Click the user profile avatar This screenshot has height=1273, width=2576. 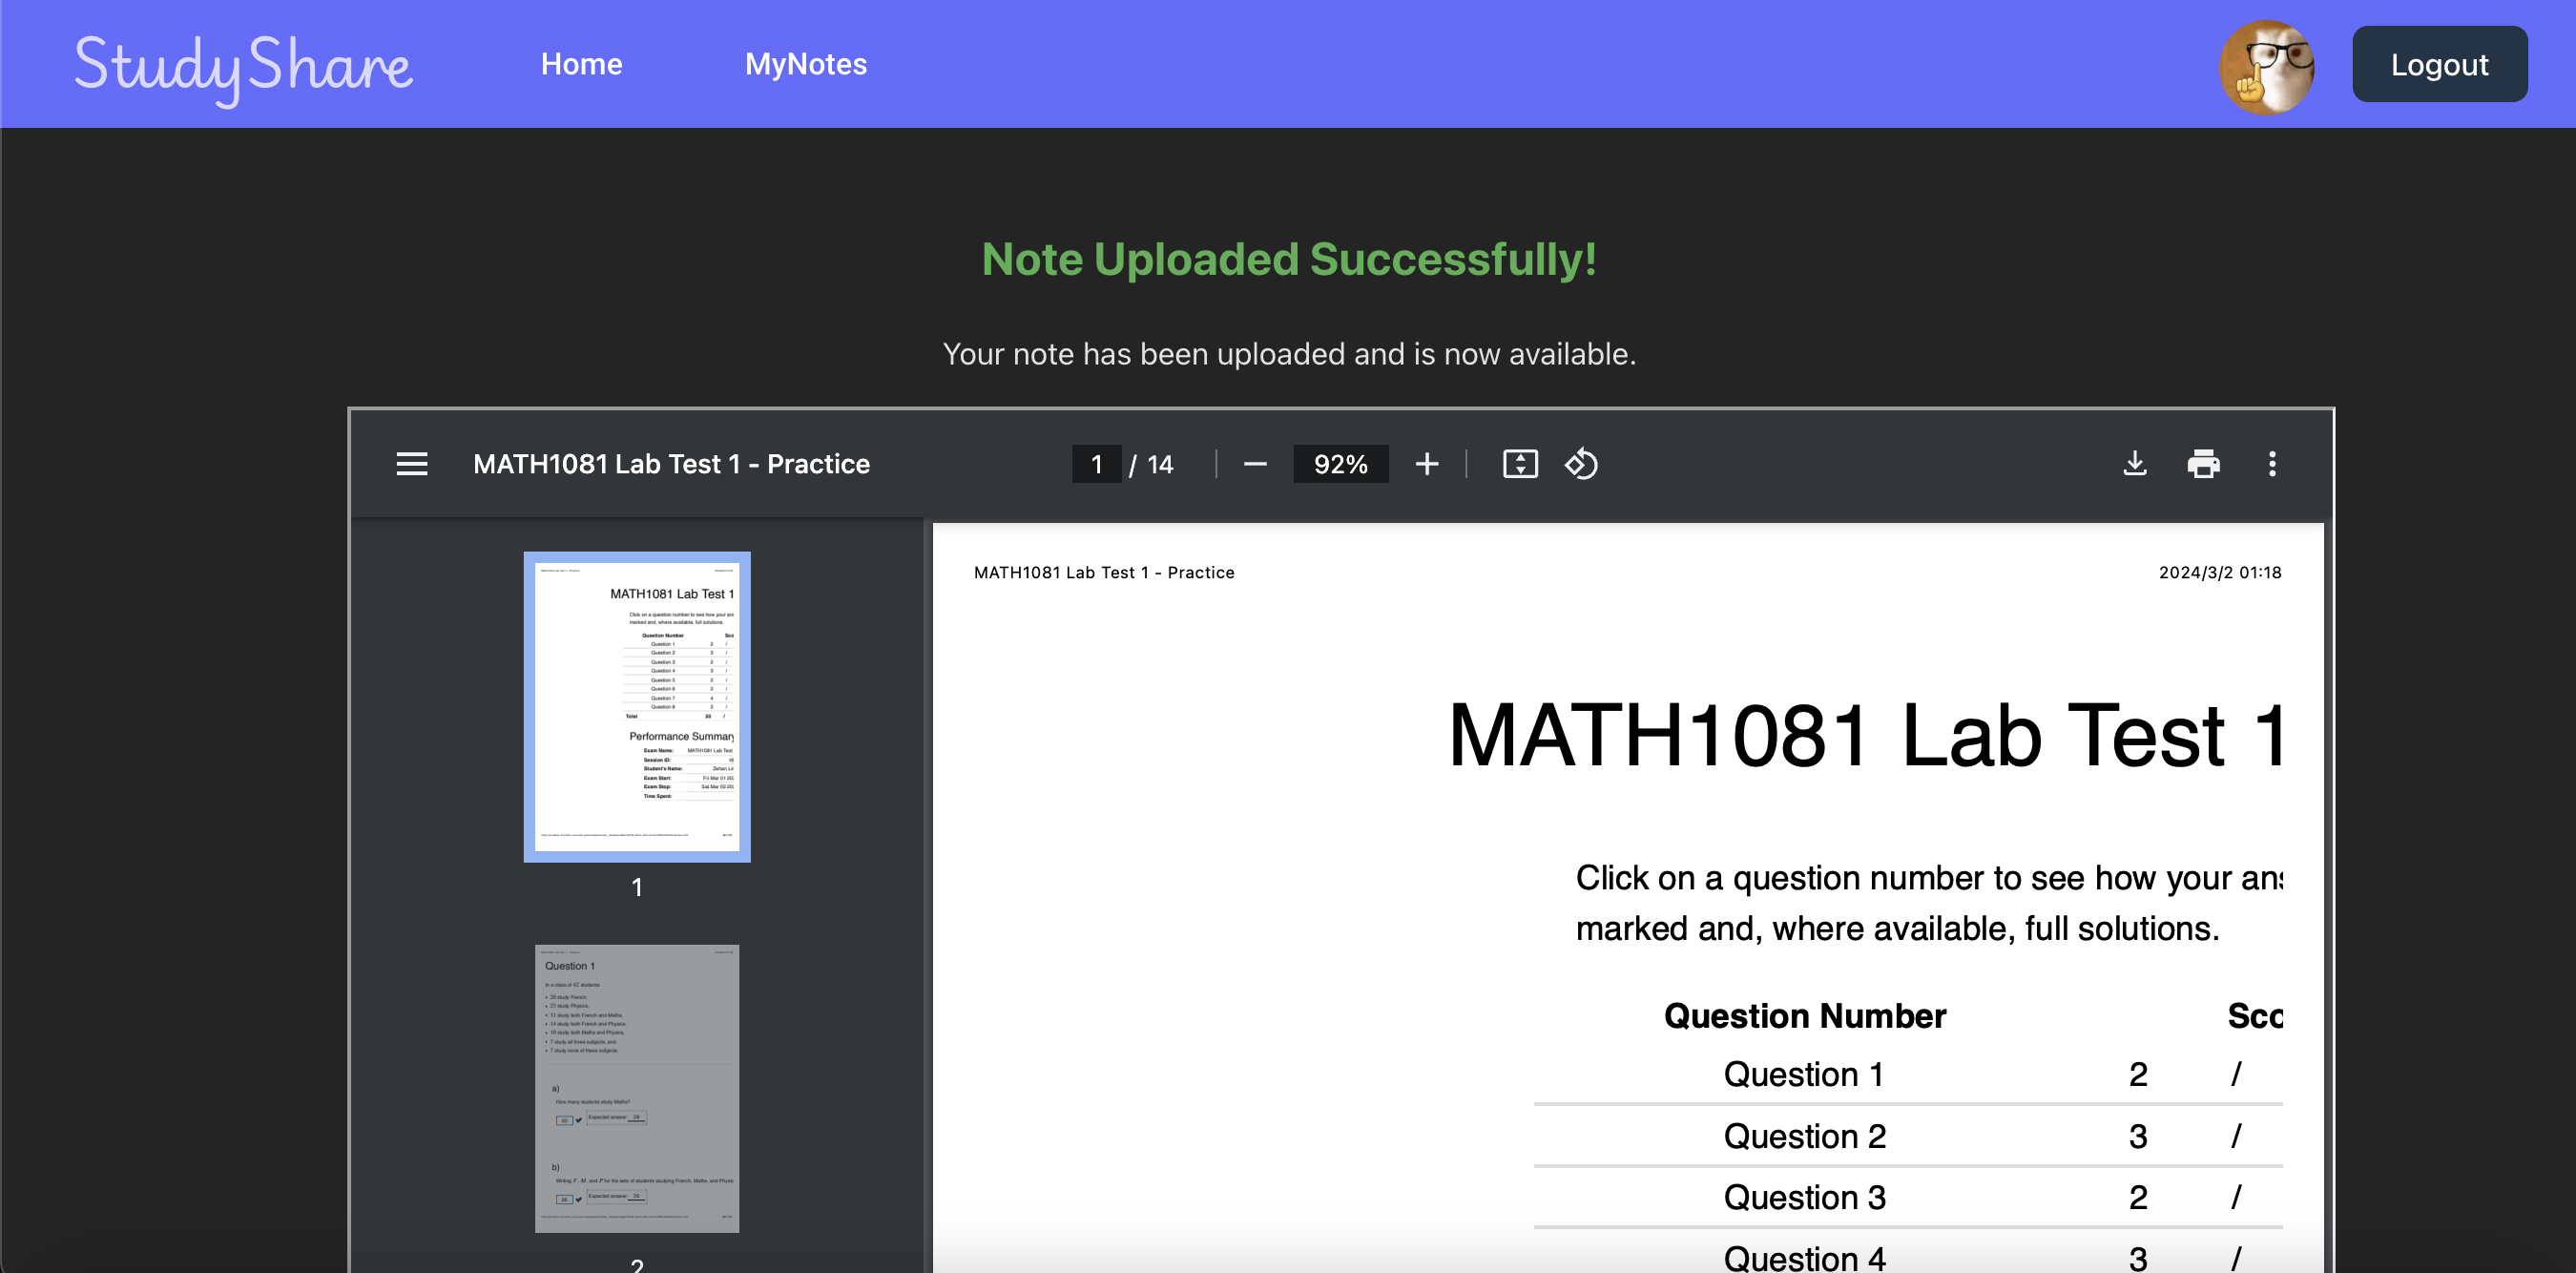click(x=2266, y=66)
